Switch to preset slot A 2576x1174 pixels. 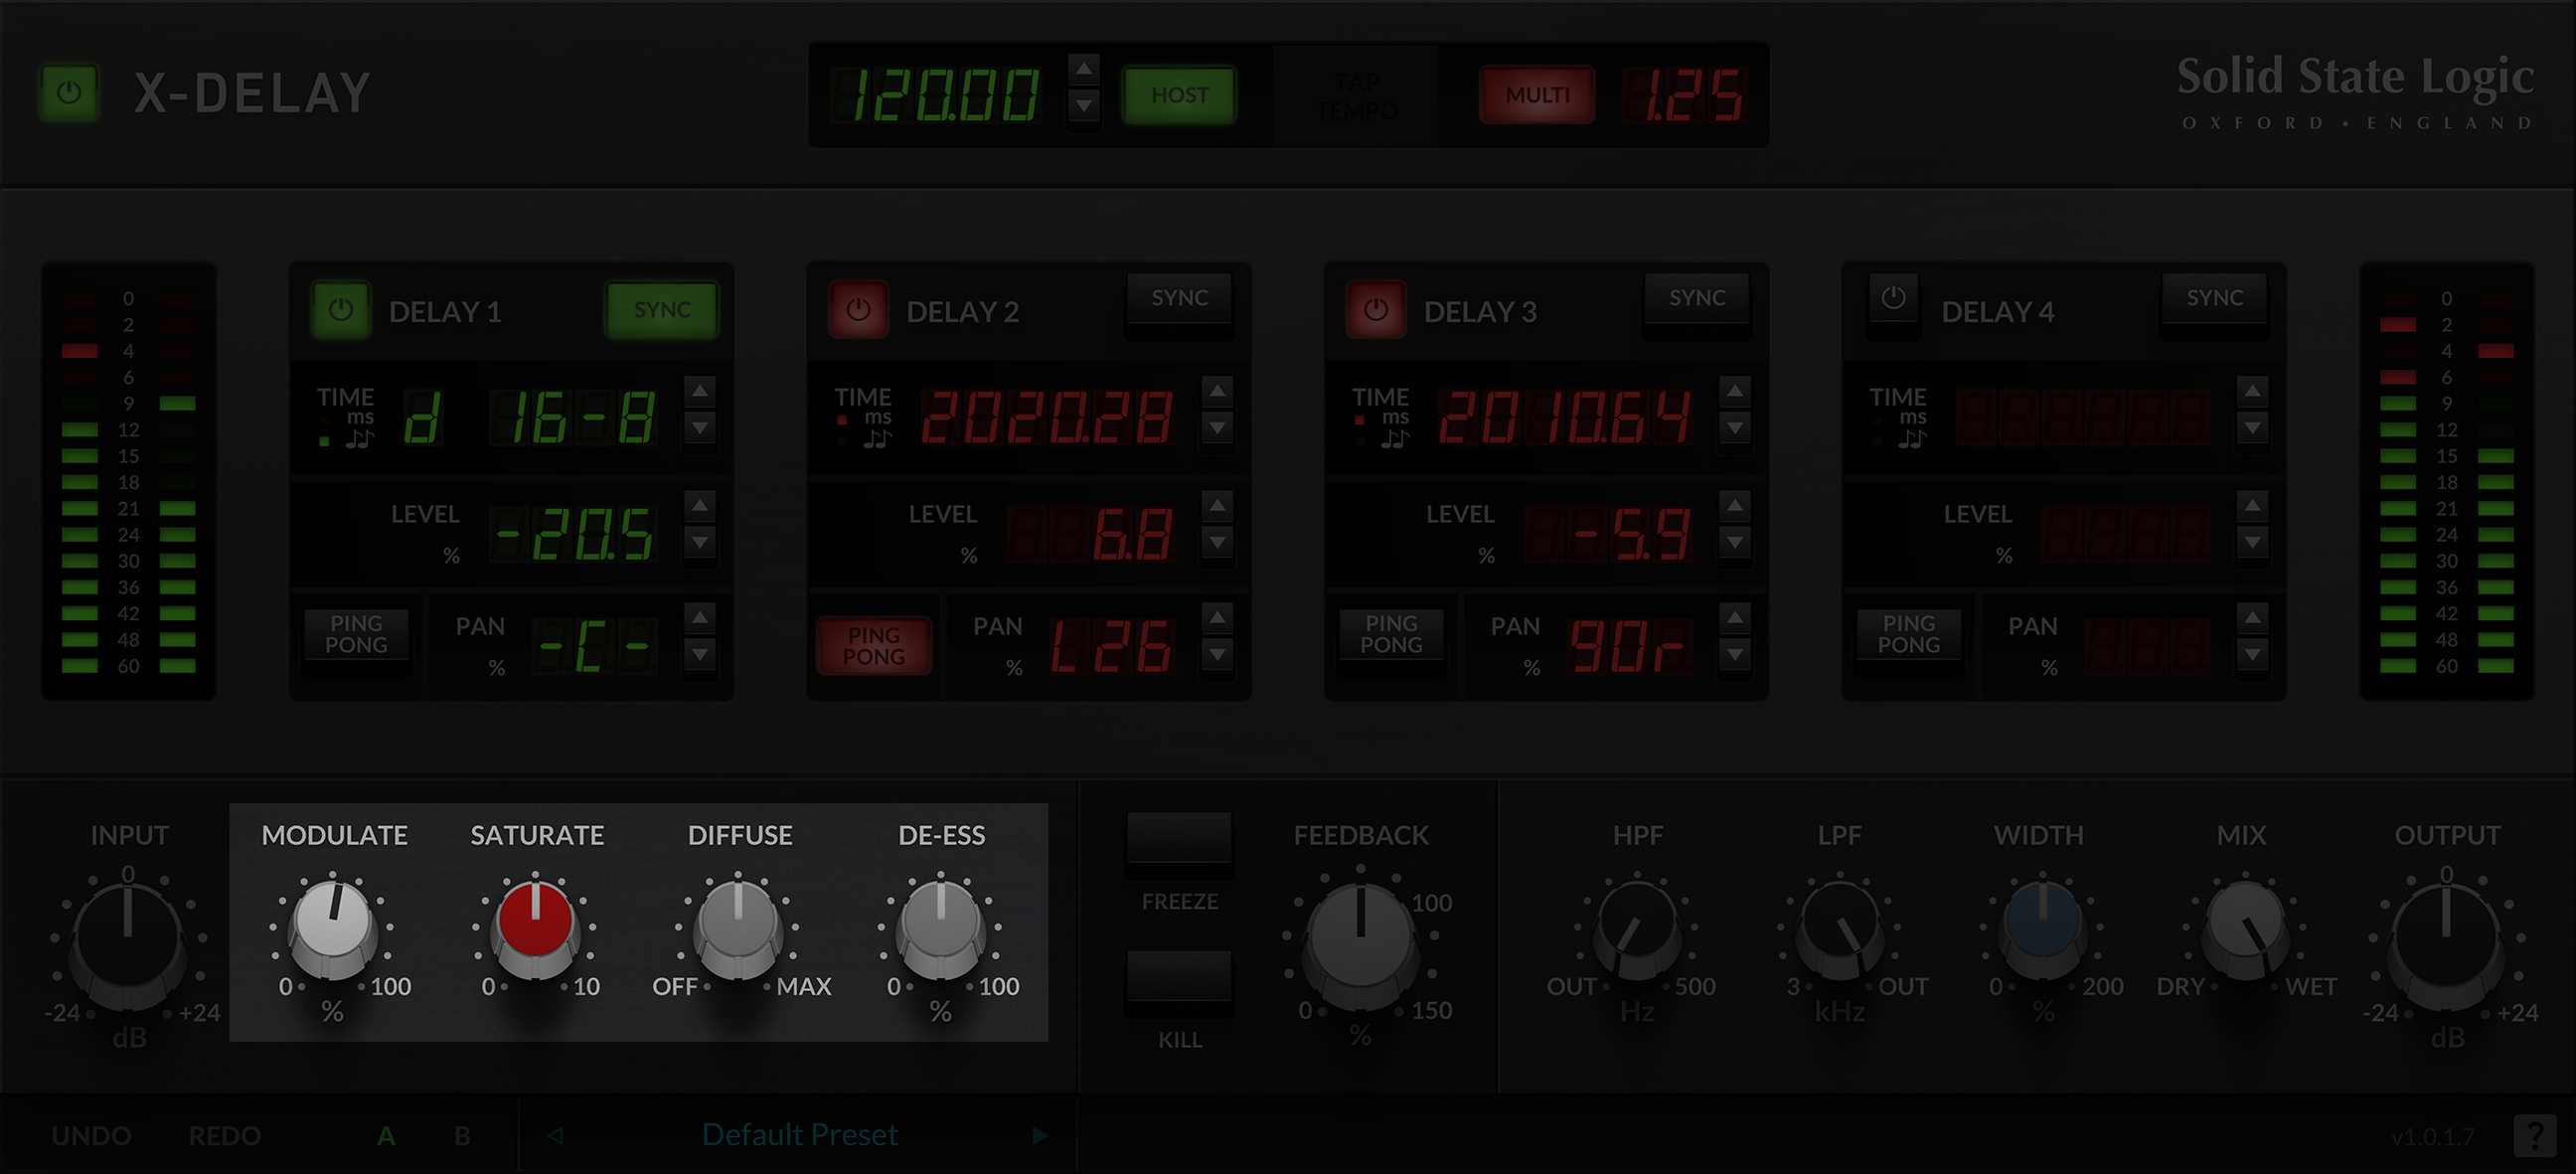pos(387,1135)
